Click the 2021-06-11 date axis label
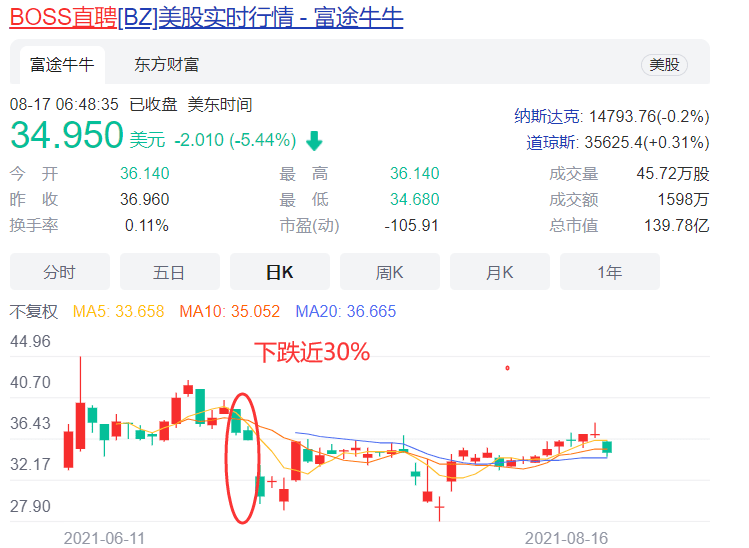This screenshot has width=749, height=548. click(105, 538)
